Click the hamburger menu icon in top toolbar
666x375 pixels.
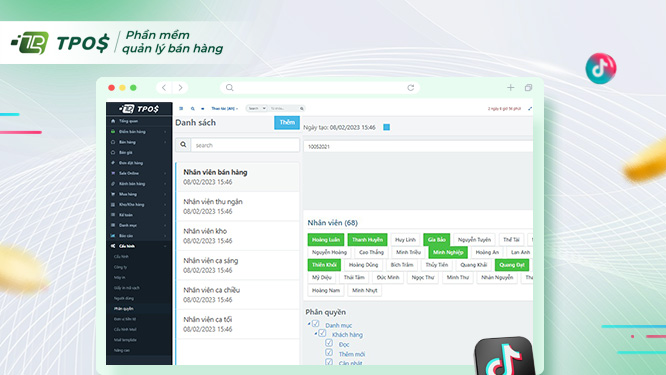[x=181, y=108]
